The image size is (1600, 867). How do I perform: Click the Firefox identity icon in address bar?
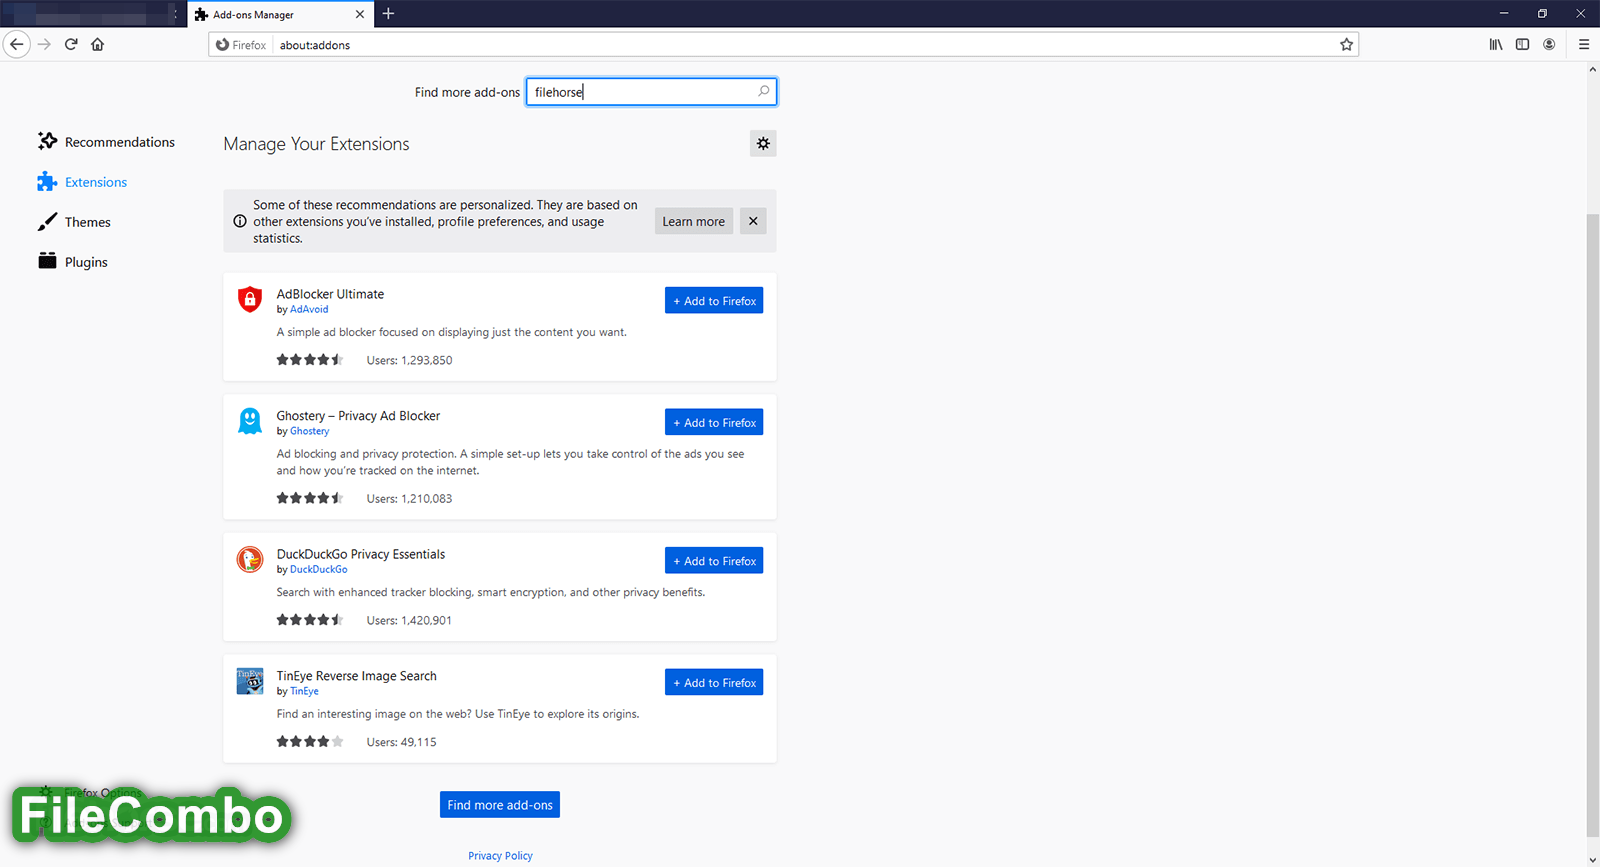pyautogui.click(x=241, y=45)
